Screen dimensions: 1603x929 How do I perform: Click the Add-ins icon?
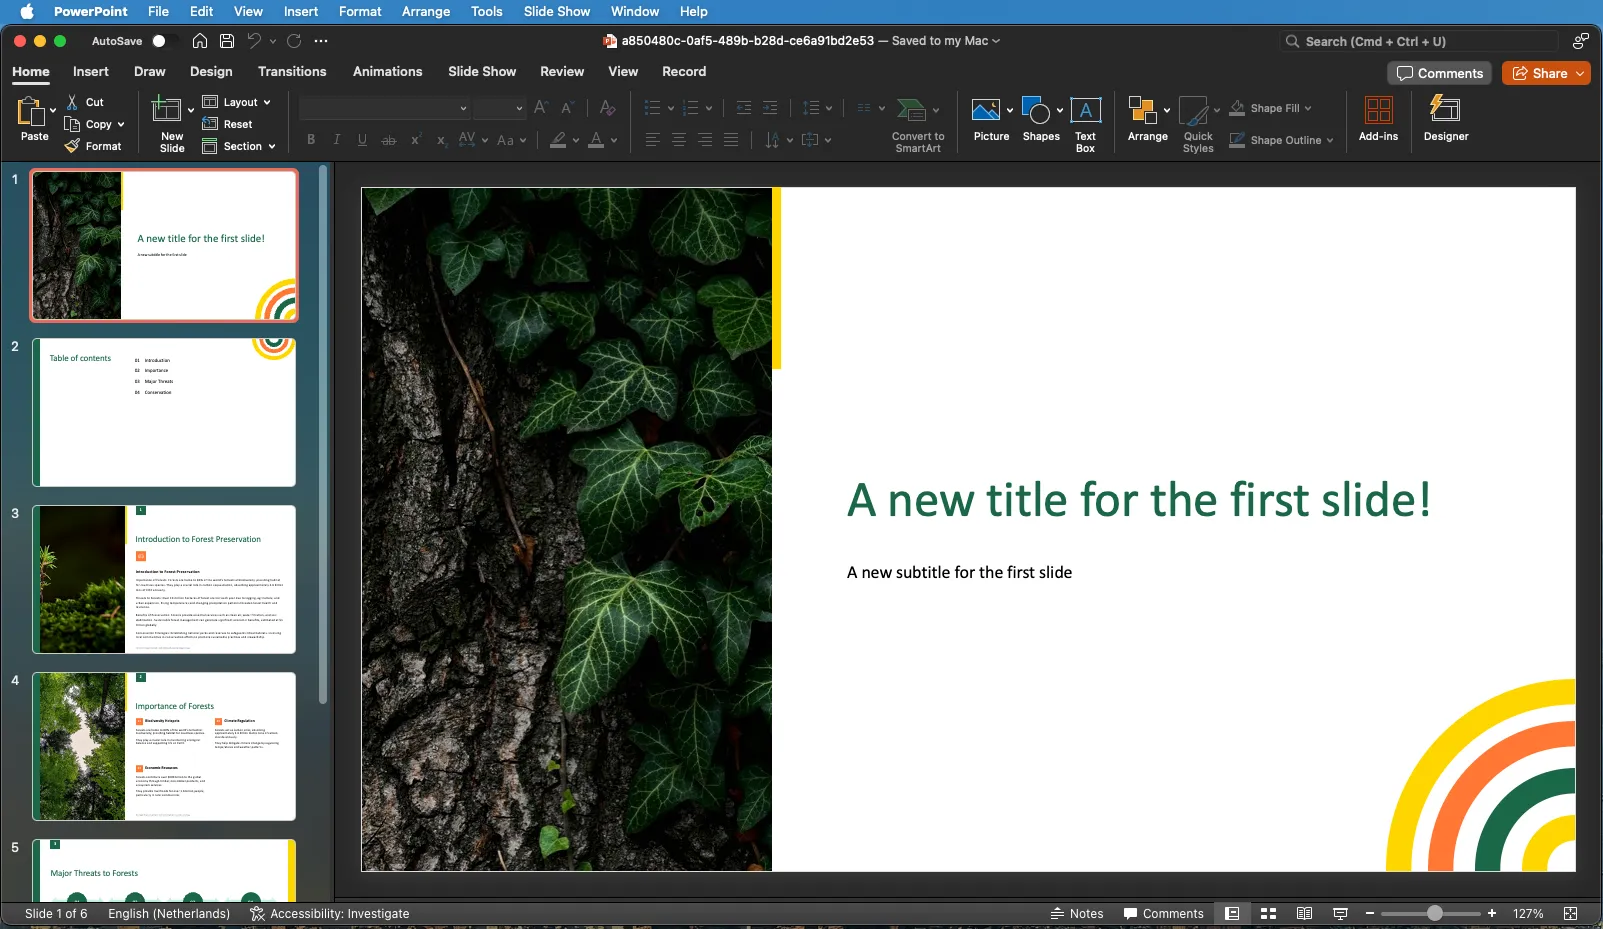tap(1377, 119)
